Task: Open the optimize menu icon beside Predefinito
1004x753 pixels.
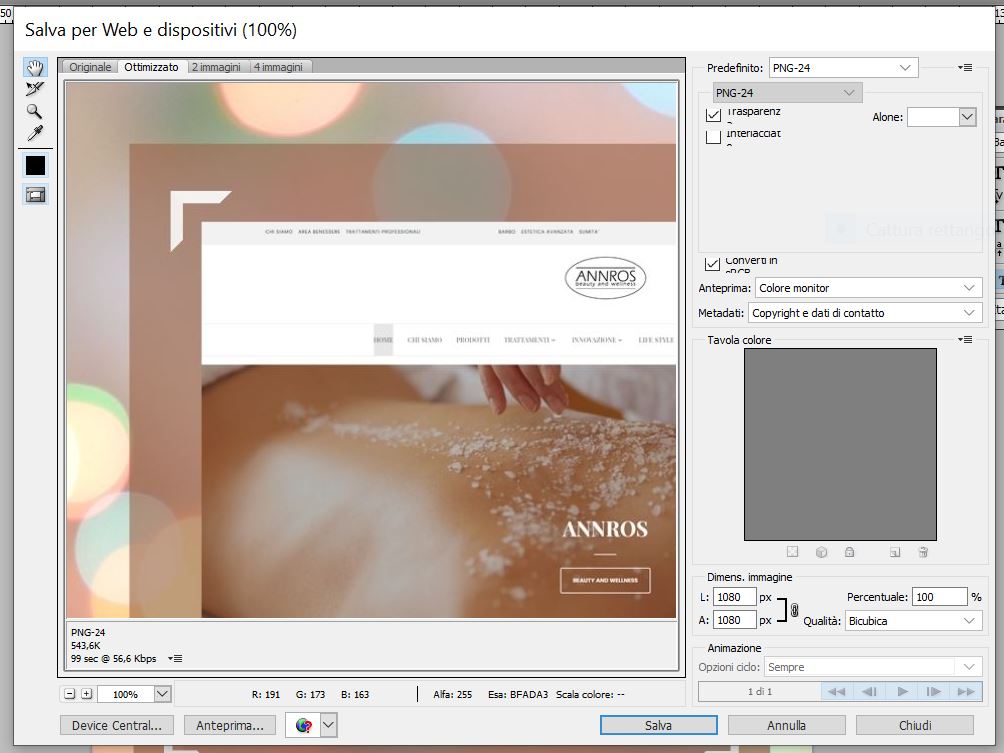Action: (965, 67)
